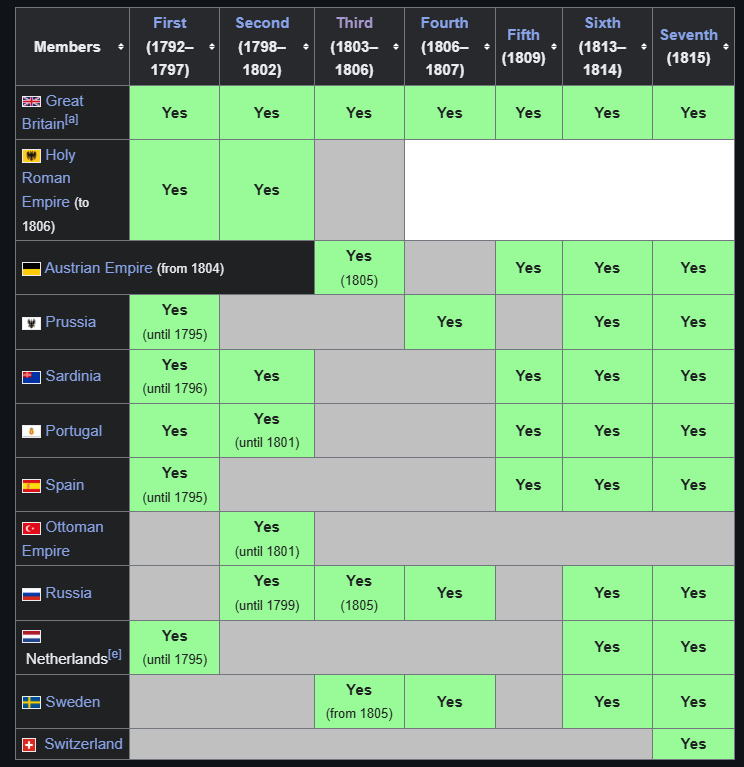This screenshot has height=767, width=744.
Task: Click the Russia flag icon
Action: [31, 594]
